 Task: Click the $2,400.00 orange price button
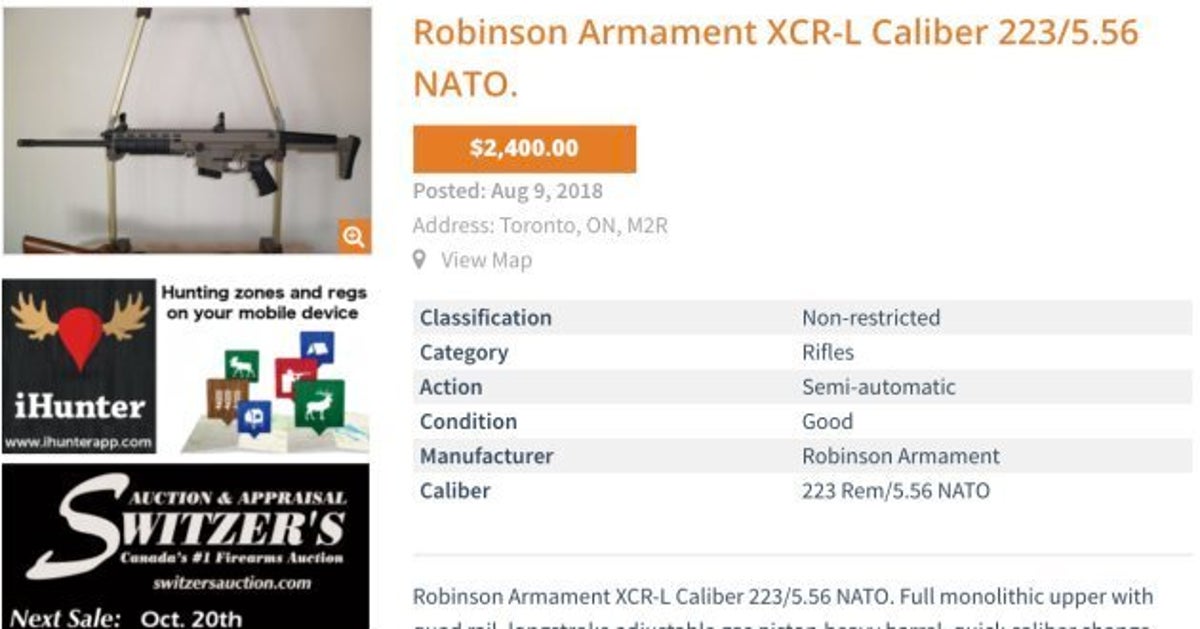point(524,149)
